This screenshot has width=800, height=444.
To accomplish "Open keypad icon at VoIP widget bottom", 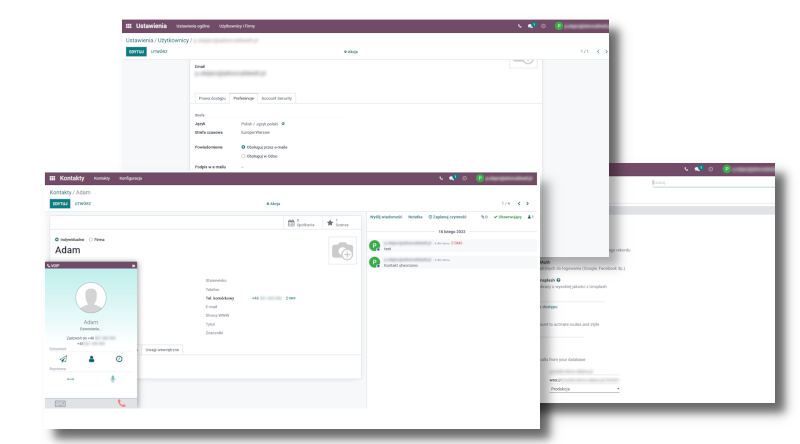I will click(x=60, y=404).
